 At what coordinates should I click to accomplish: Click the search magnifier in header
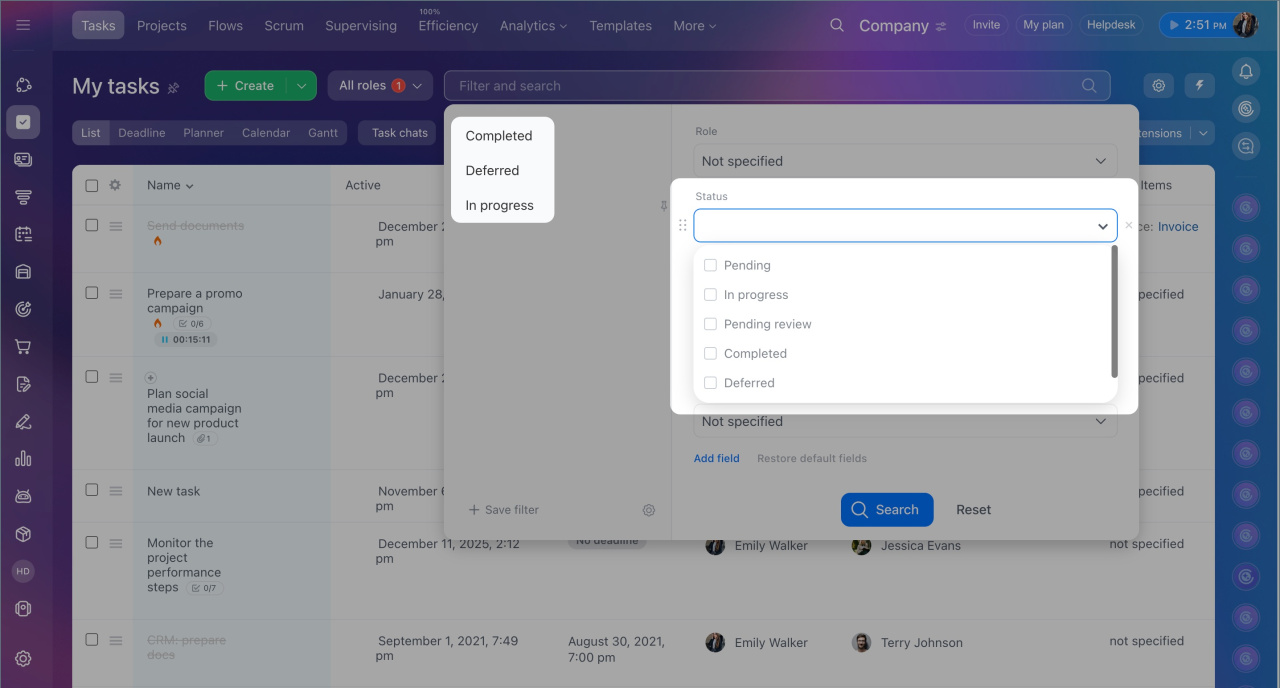[837, 25]
